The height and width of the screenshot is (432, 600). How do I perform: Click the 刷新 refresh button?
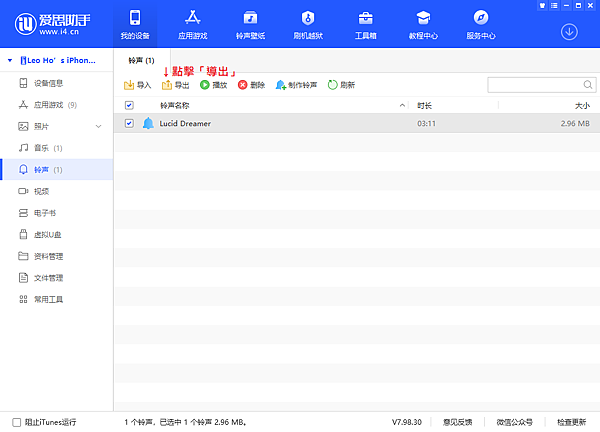[341, 85]
